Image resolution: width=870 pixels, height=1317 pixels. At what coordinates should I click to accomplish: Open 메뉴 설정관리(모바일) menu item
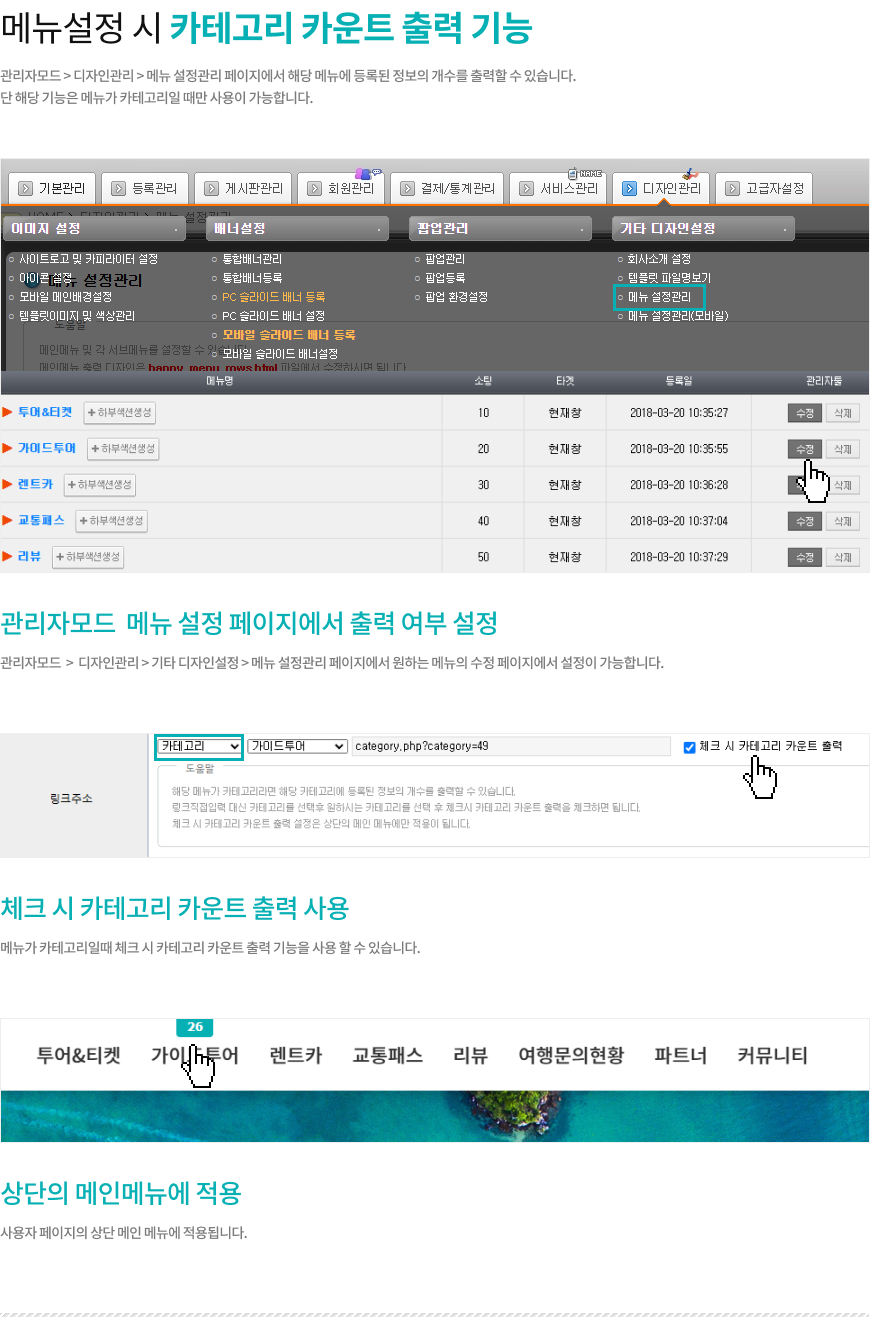[678, 316]
